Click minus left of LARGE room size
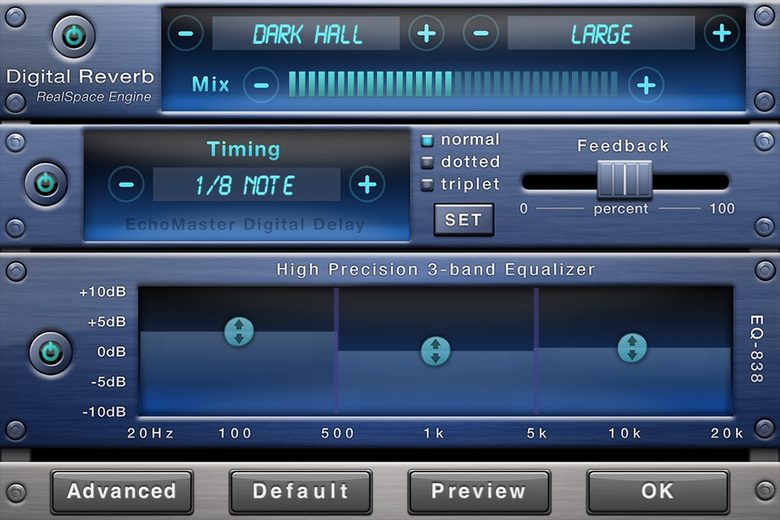Viewport: 780px width, 520px height. 481,33
